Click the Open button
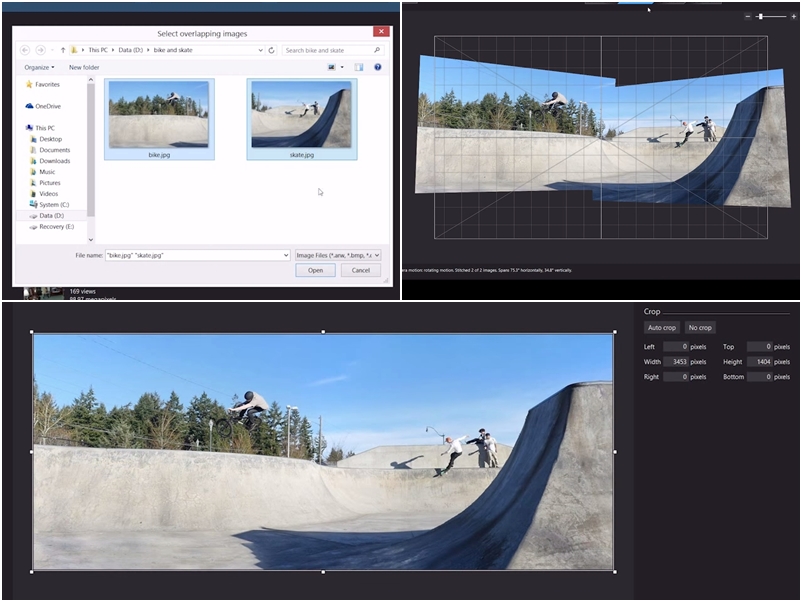The image size is (802, 602). pyautogui.click(x=316, y=270)
